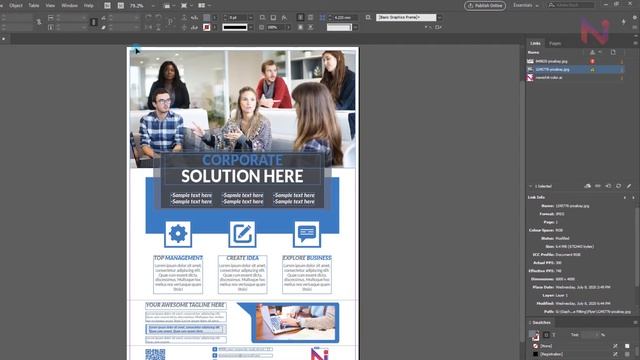Open the Stock icon in the app bar

coord(121,6)
